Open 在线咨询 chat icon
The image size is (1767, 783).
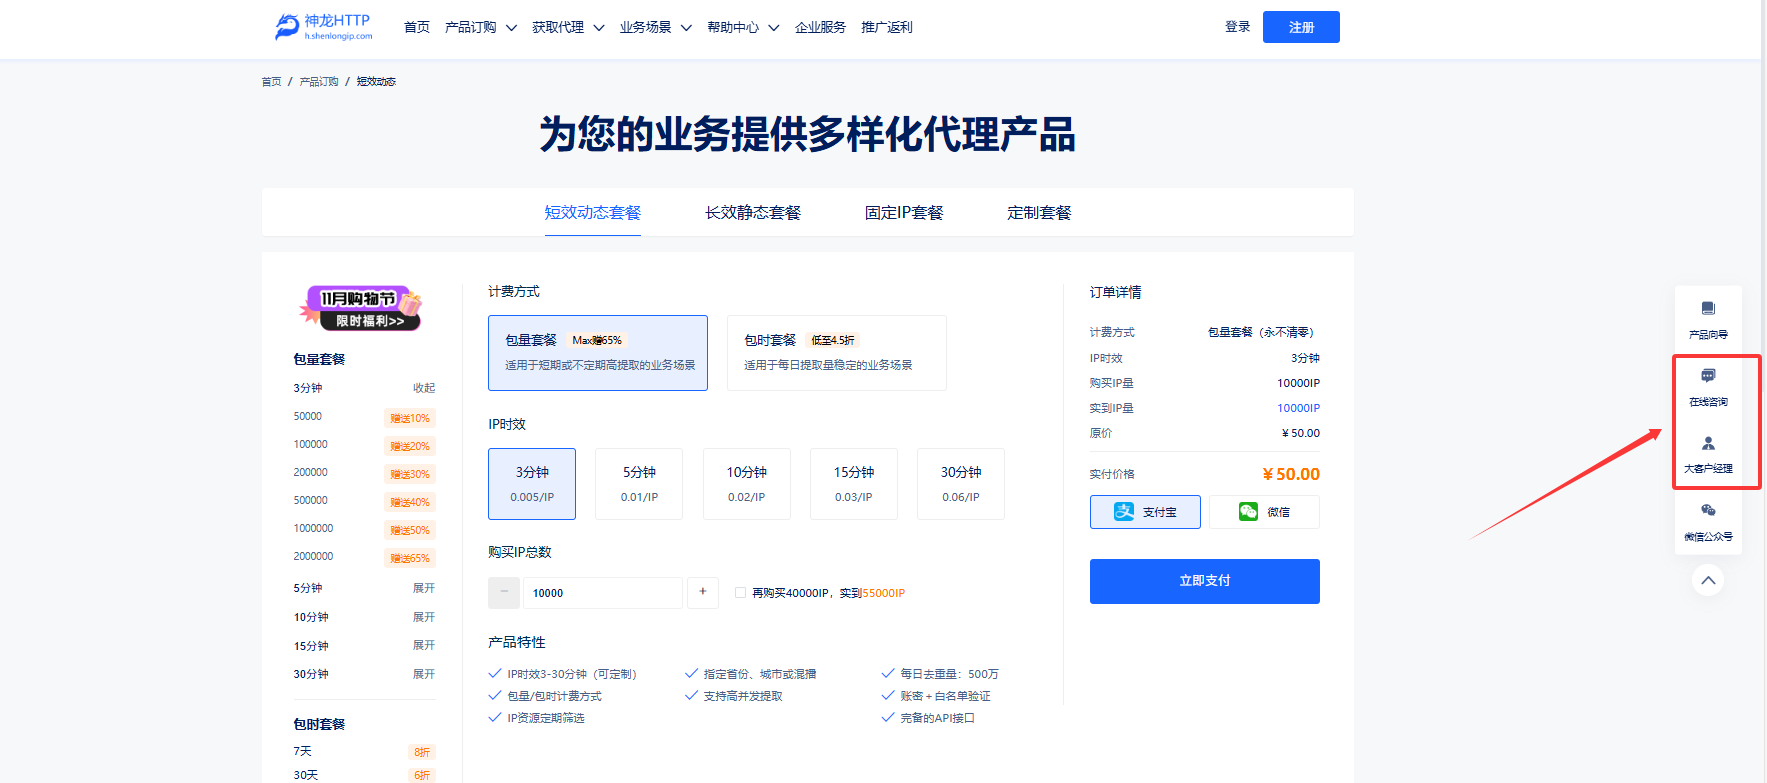click(1708, 377)
